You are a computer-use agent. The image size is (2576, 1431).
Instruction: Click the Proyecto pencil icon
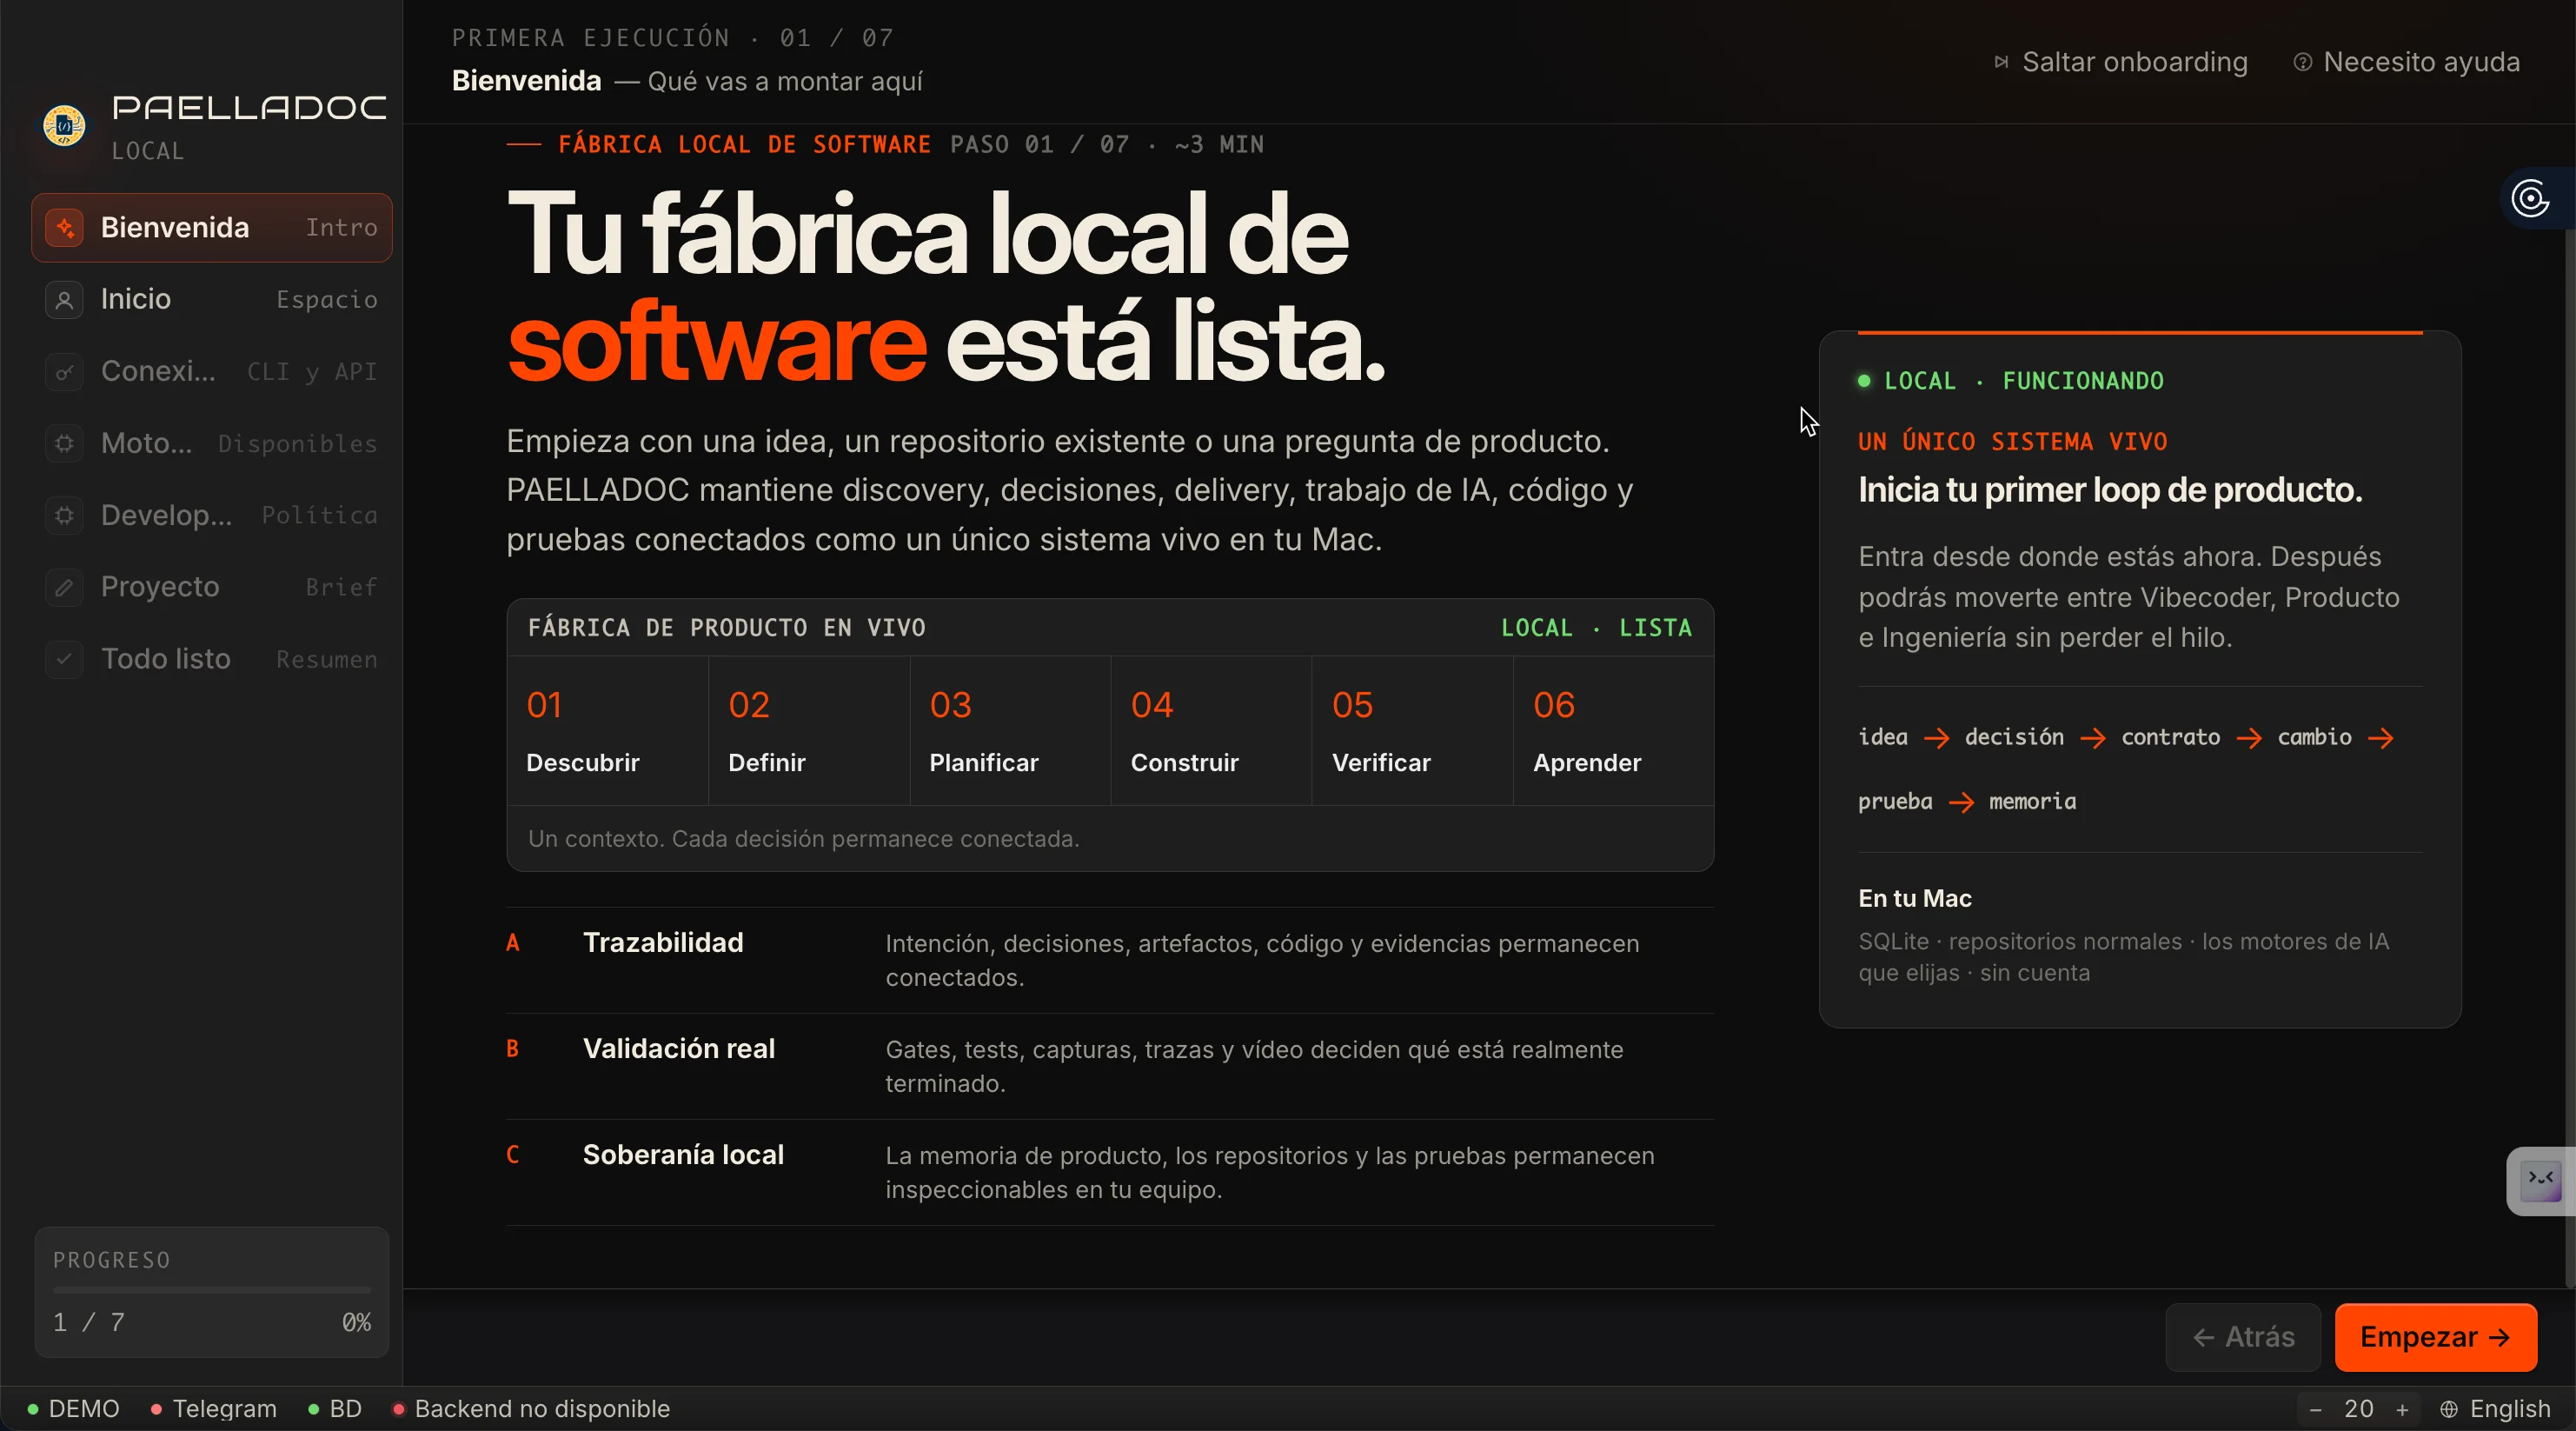64,587
